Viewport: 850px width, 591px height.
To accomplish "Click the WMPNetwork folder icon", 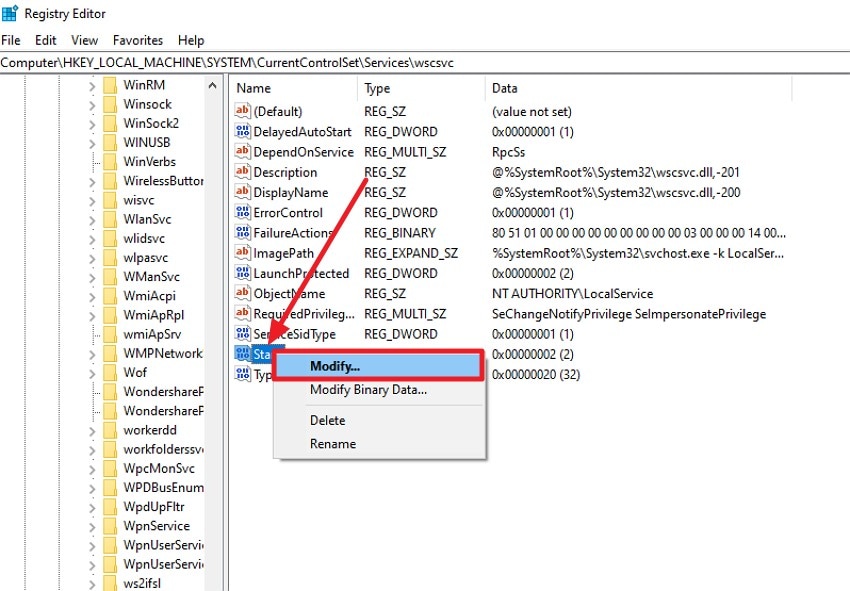I will [x=110, y=354].
